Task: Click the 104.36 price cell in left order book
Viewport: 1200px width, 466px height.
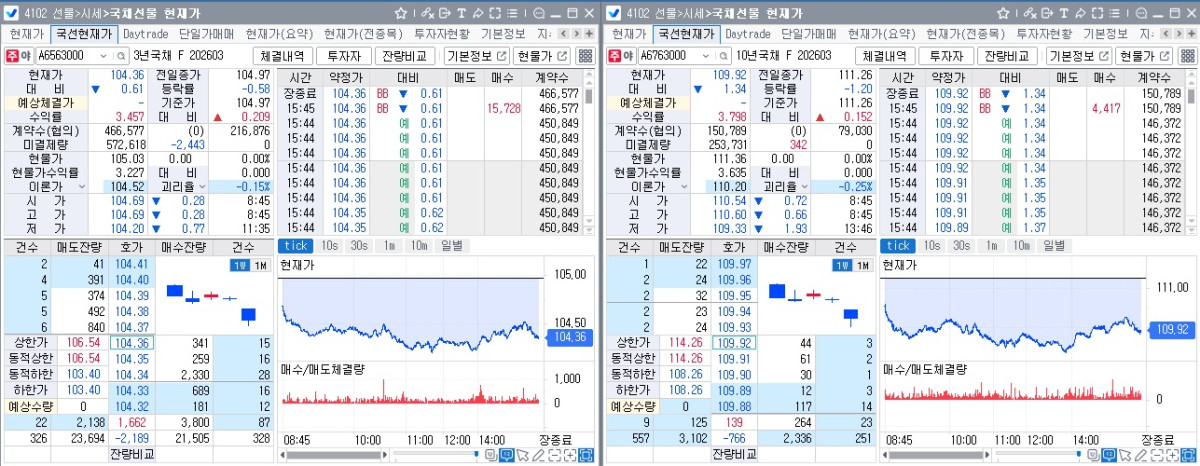Action: point(130,342)
